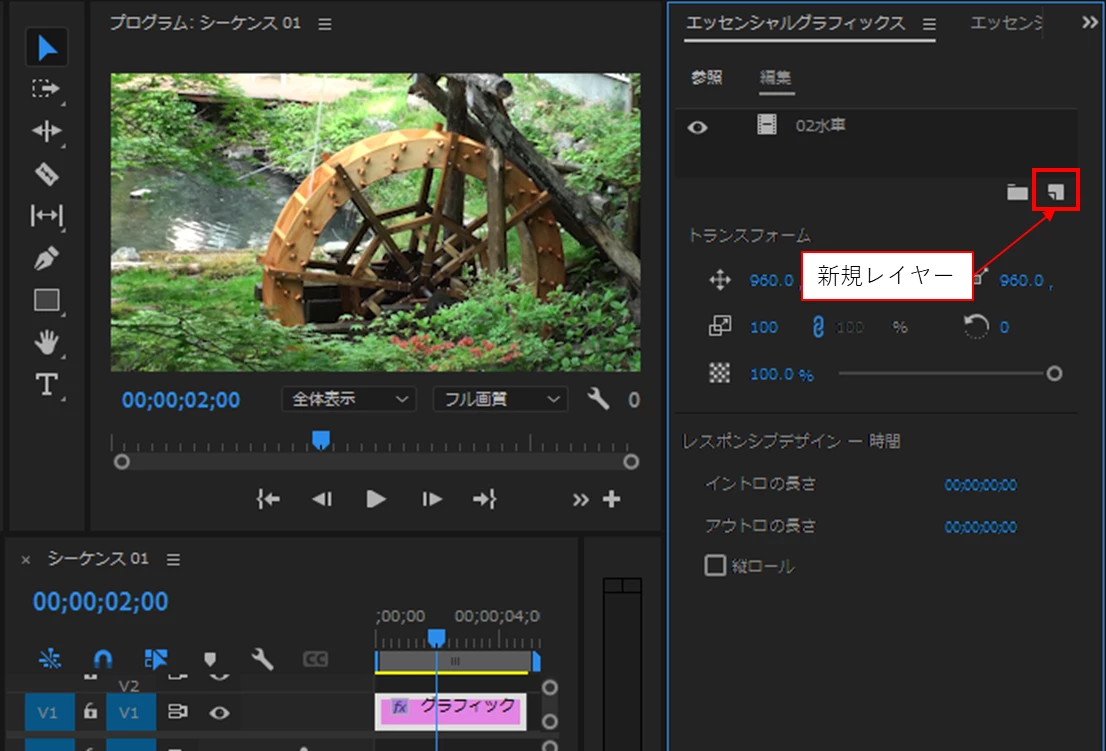Click the timeline playhead marker

(x=437, y=638)
